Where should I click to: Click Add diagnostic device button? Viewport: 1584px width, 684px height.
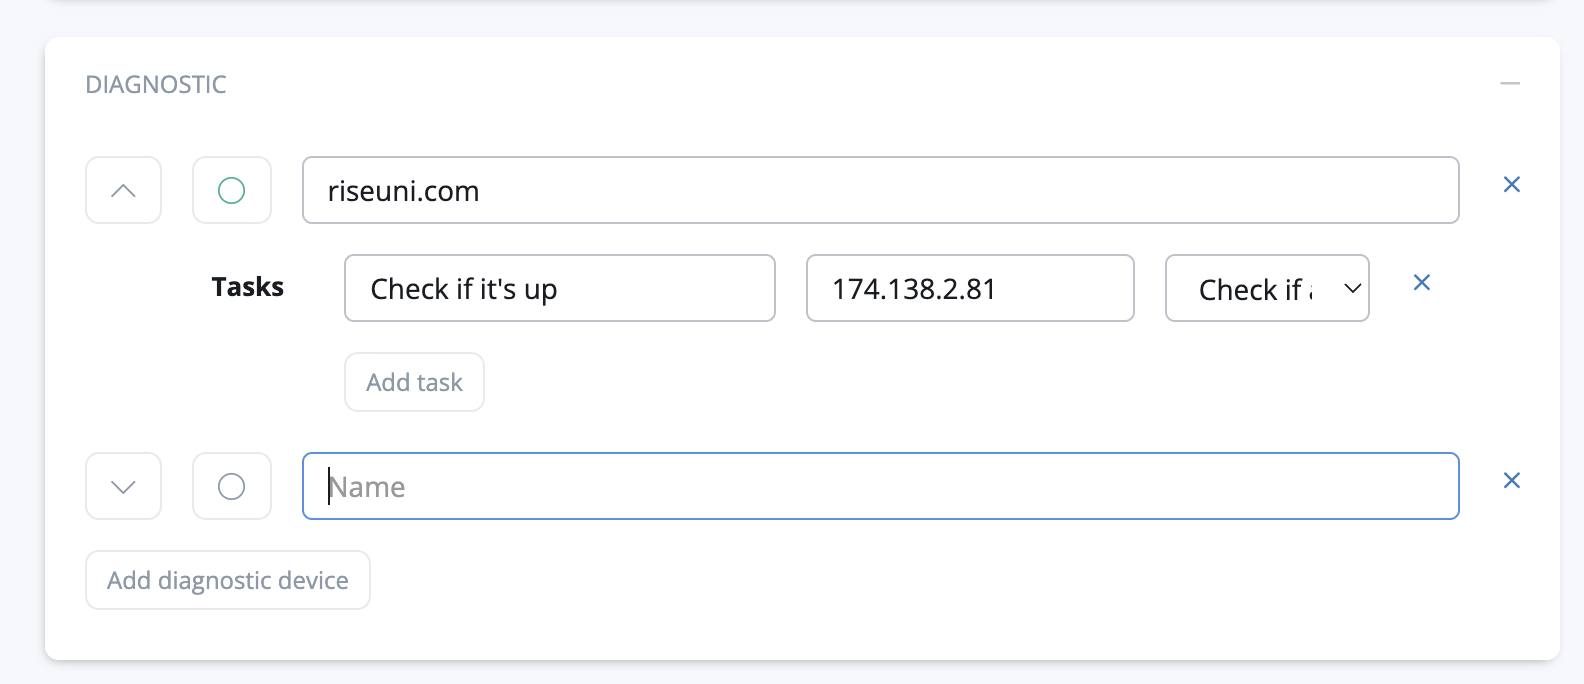[x=228, y=580]
